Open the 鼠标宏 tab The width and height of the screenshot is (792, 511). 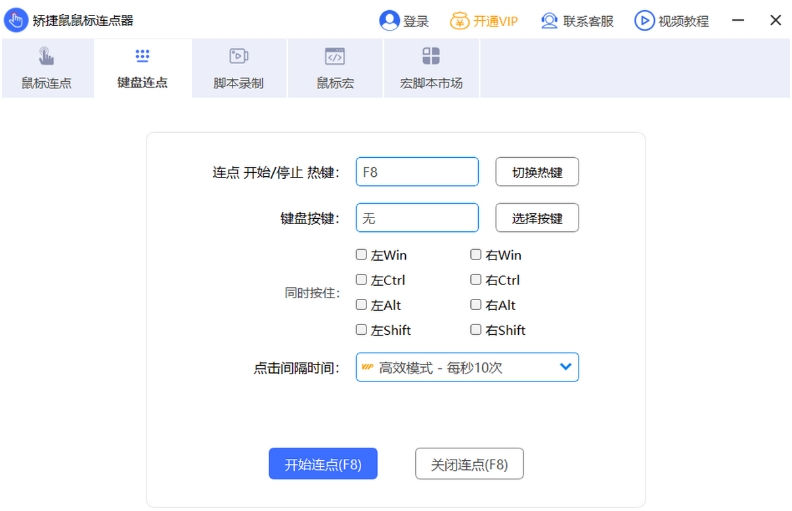(335, 68)
